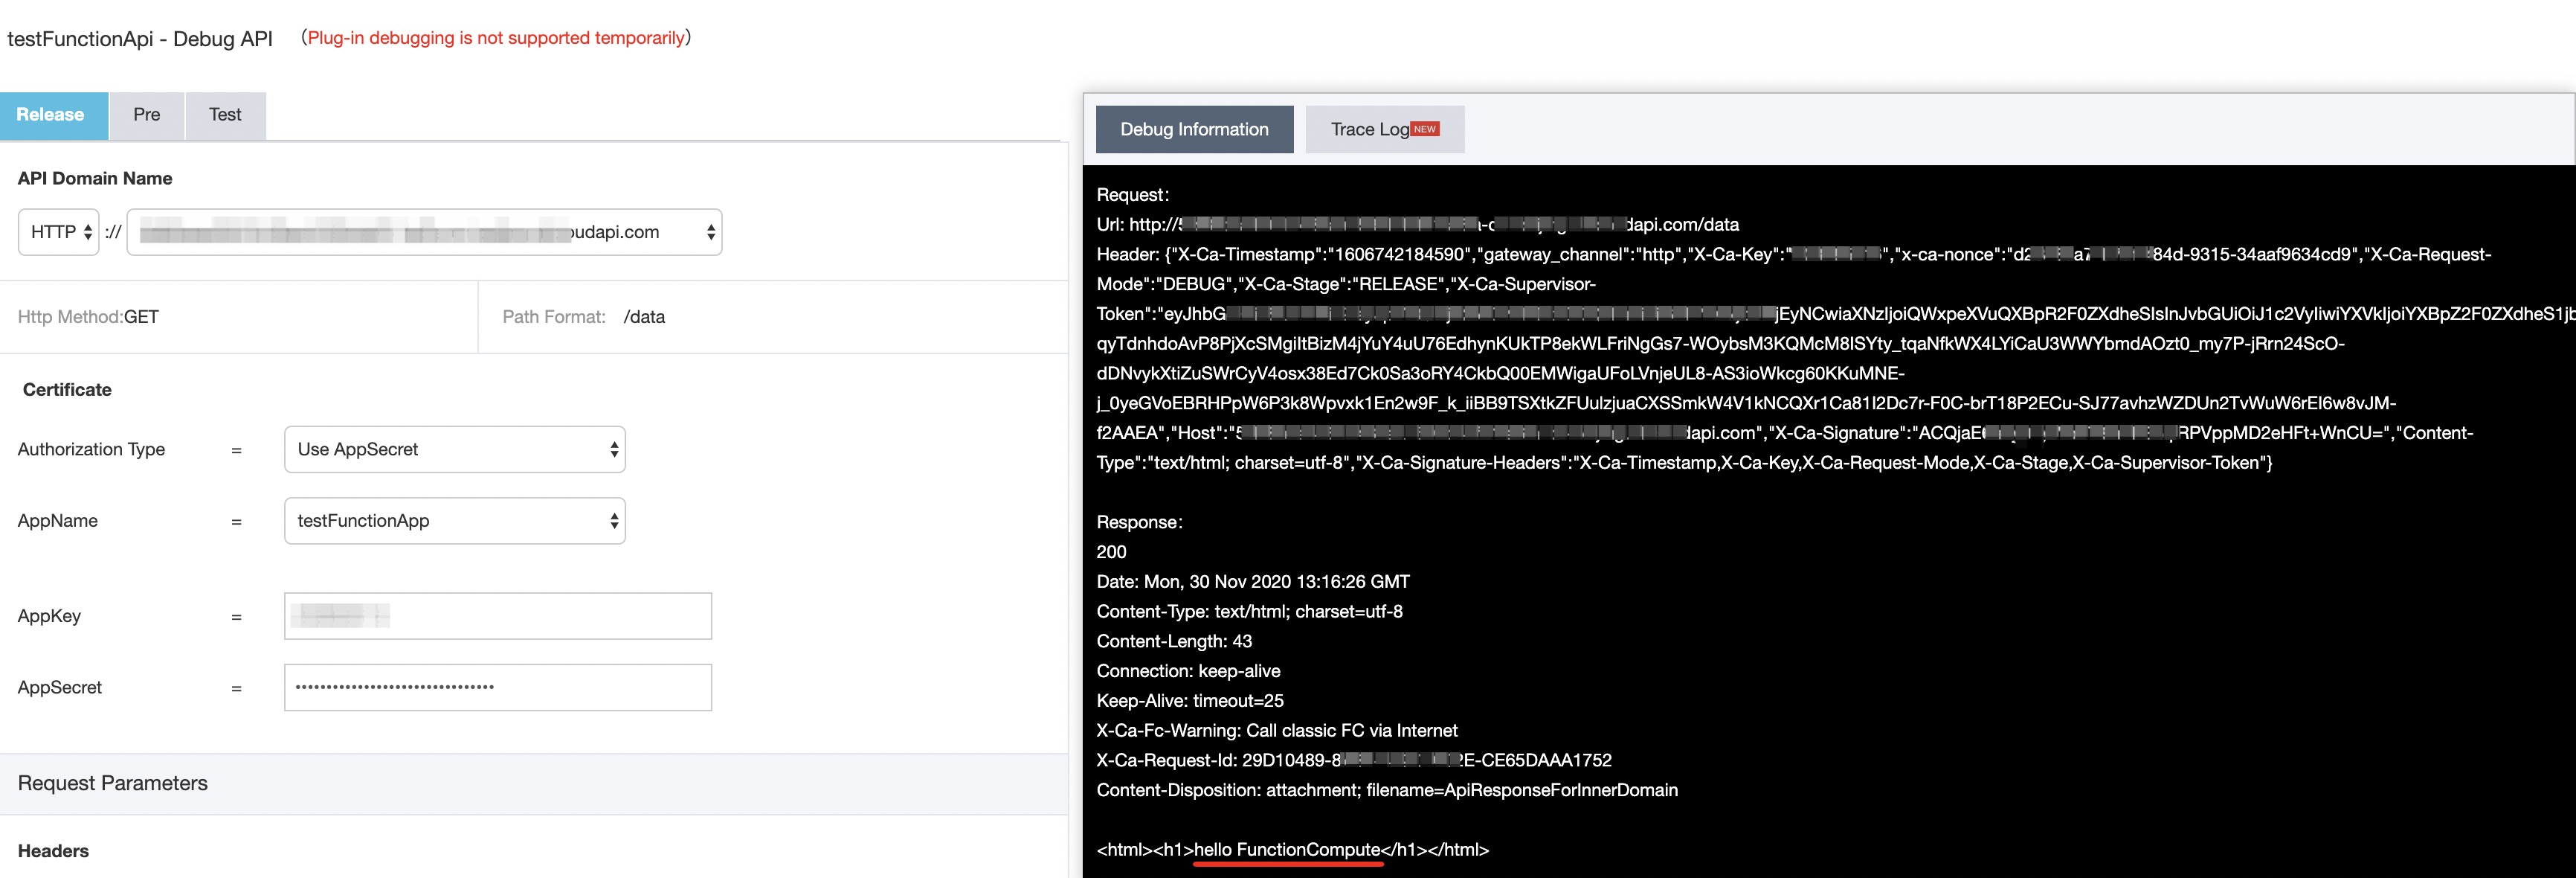This screenshot has height=878, width=2576.
Task: Click the 'hello FunctionCompute' response body line
Action: pyautogui.click(x=1293, y=850)
